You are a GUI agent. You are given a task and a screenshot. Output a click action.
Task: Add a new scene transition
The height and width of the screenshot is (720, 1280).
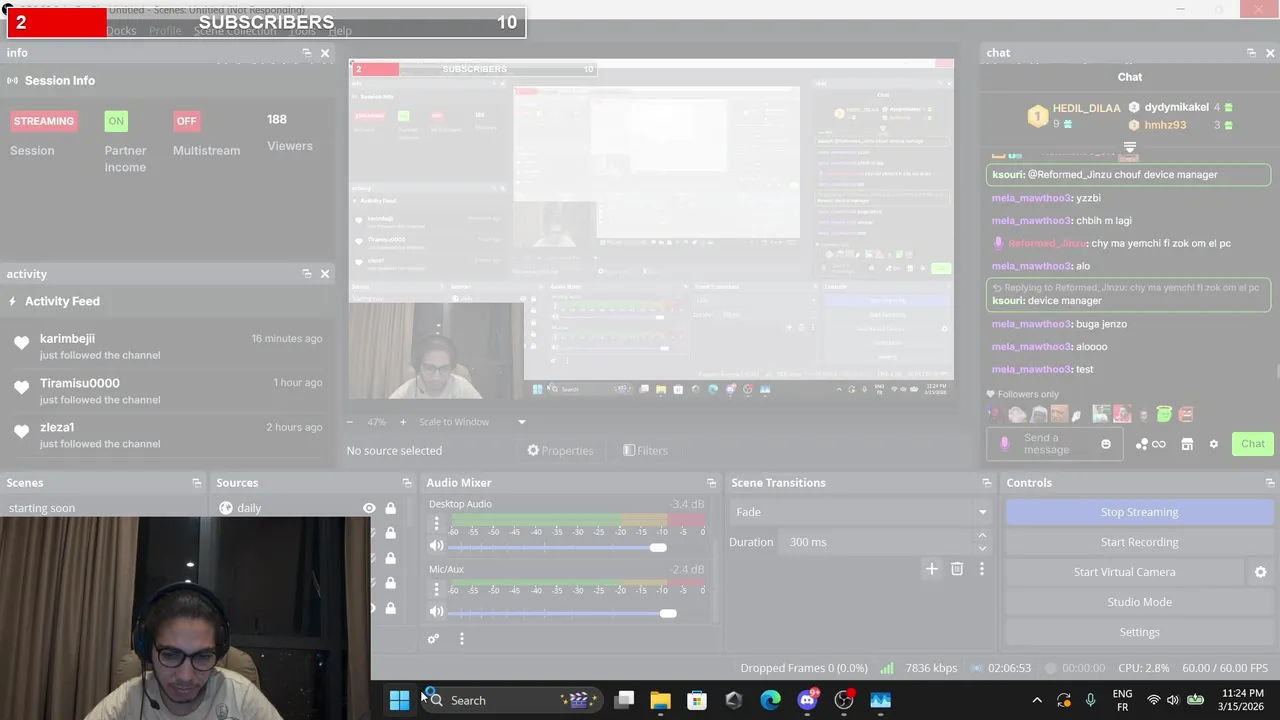coord(931,569)
